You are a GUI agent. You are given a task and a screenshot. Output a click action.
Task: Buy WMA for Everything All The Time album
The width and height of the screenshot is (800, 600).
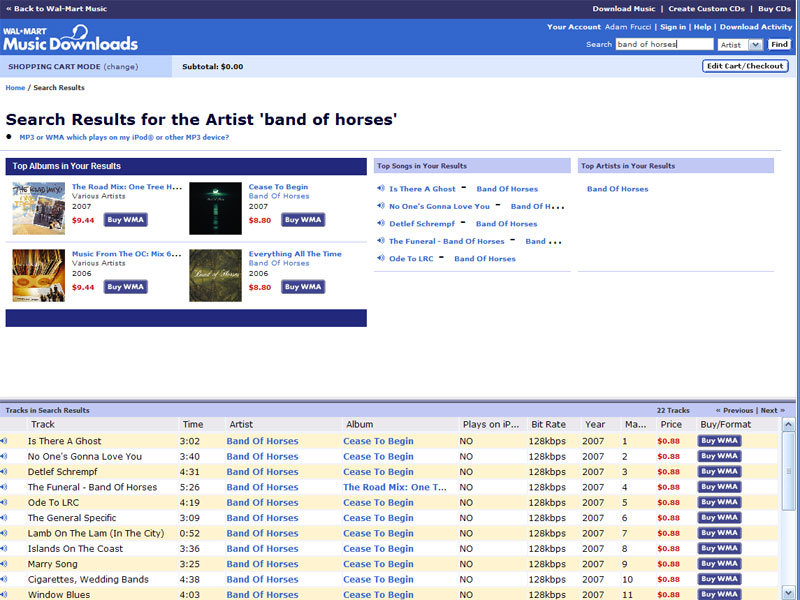[303, 287]
